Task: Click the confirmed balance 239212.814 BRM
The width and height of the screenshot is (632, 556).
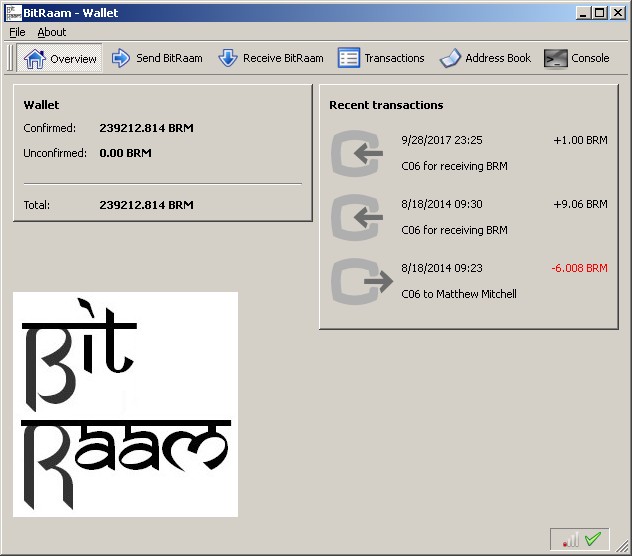Action: [146, 128]
